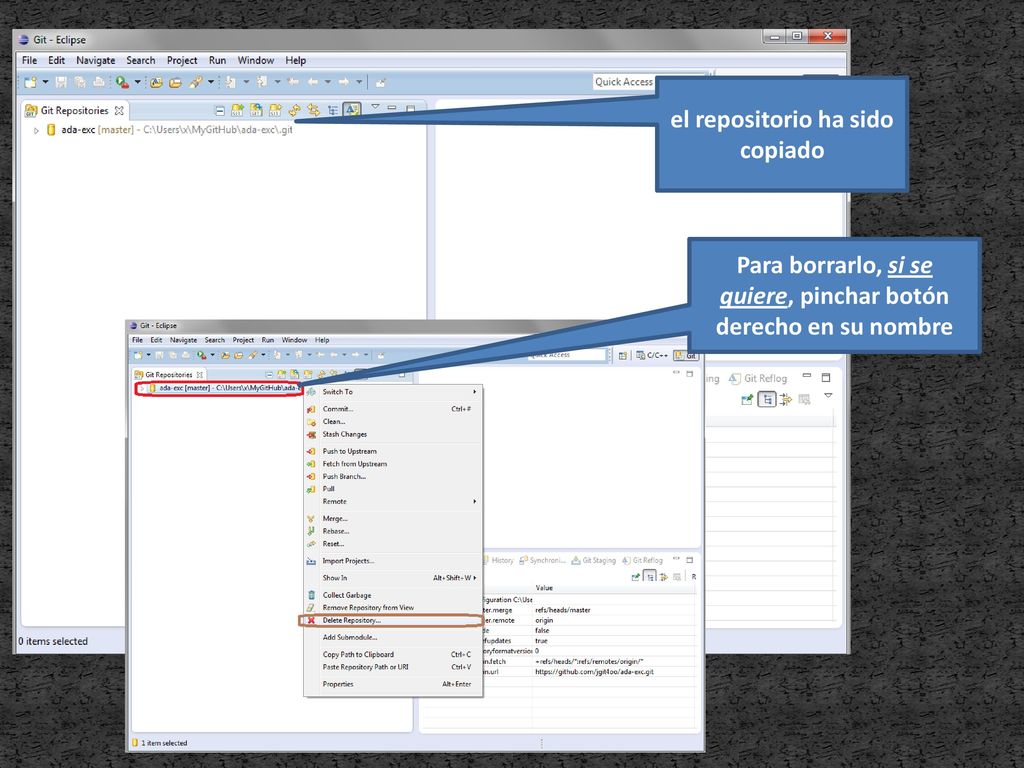This screenshot has height=768, width=1024.
Task: Close the Git Repositories tab in back window
Action: 119,110
